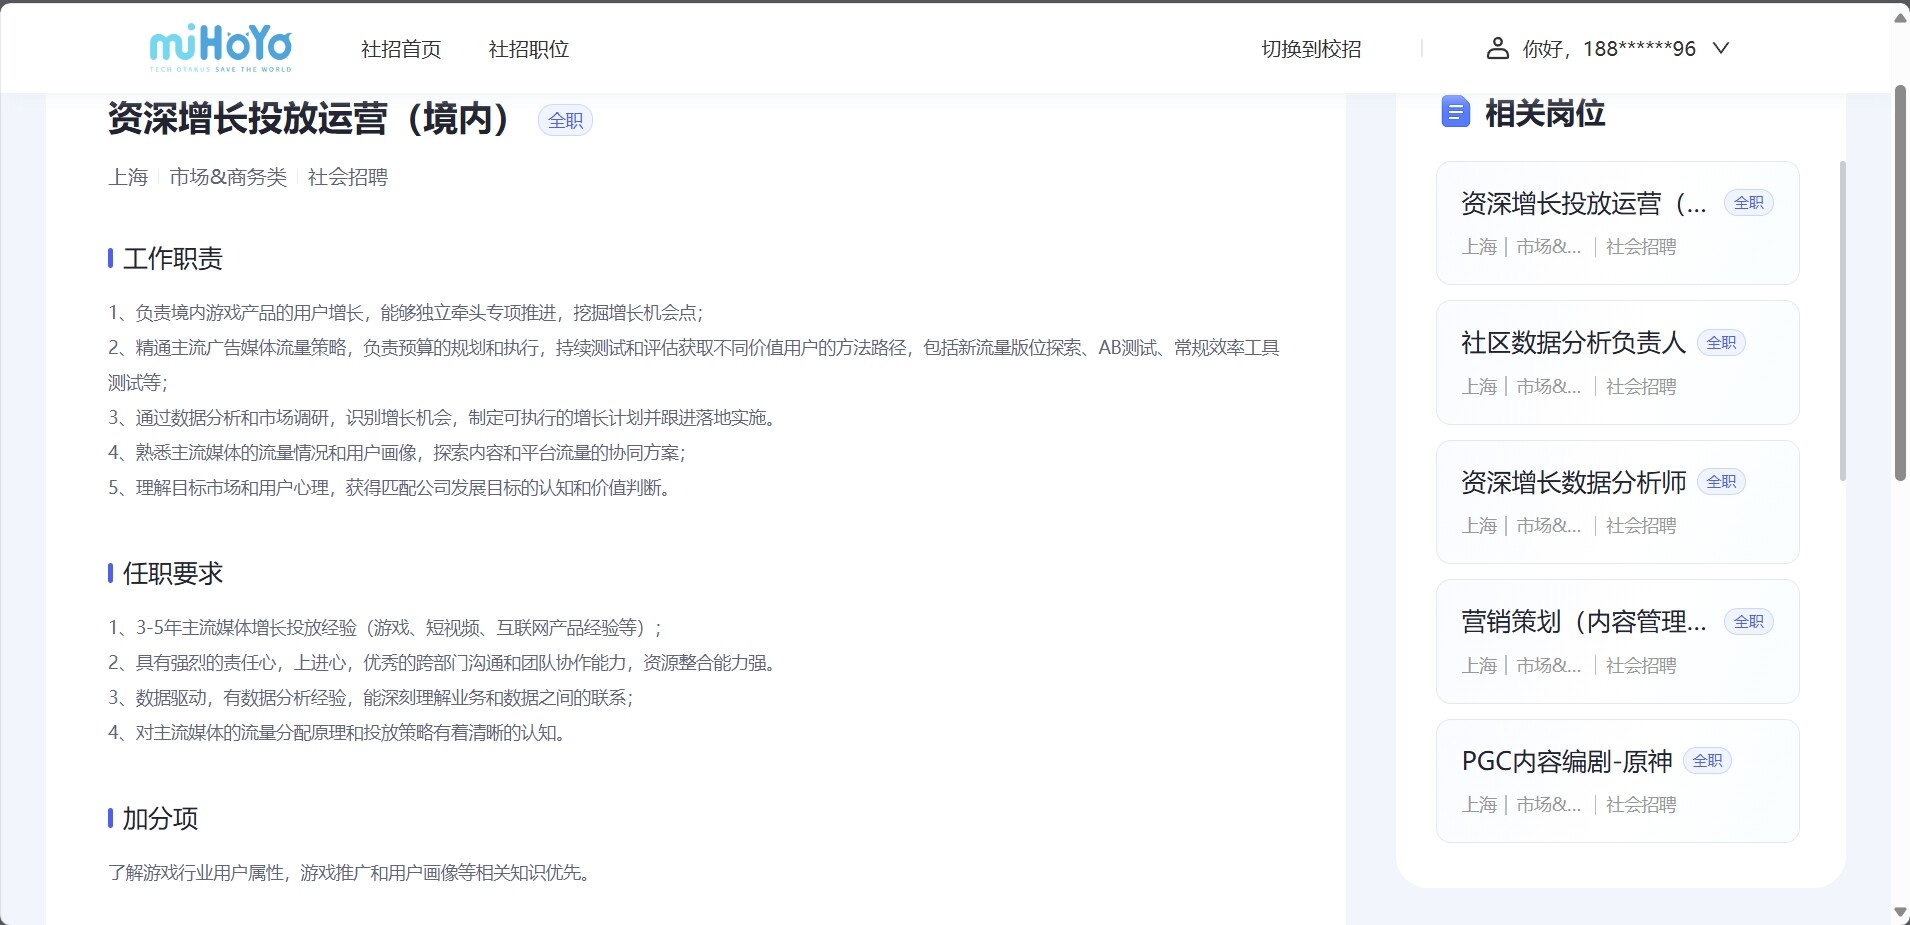Click the related positions panel scrollbar
Image resolution: width=1910 pixels, height=925 pixels.
point(1842,320)
